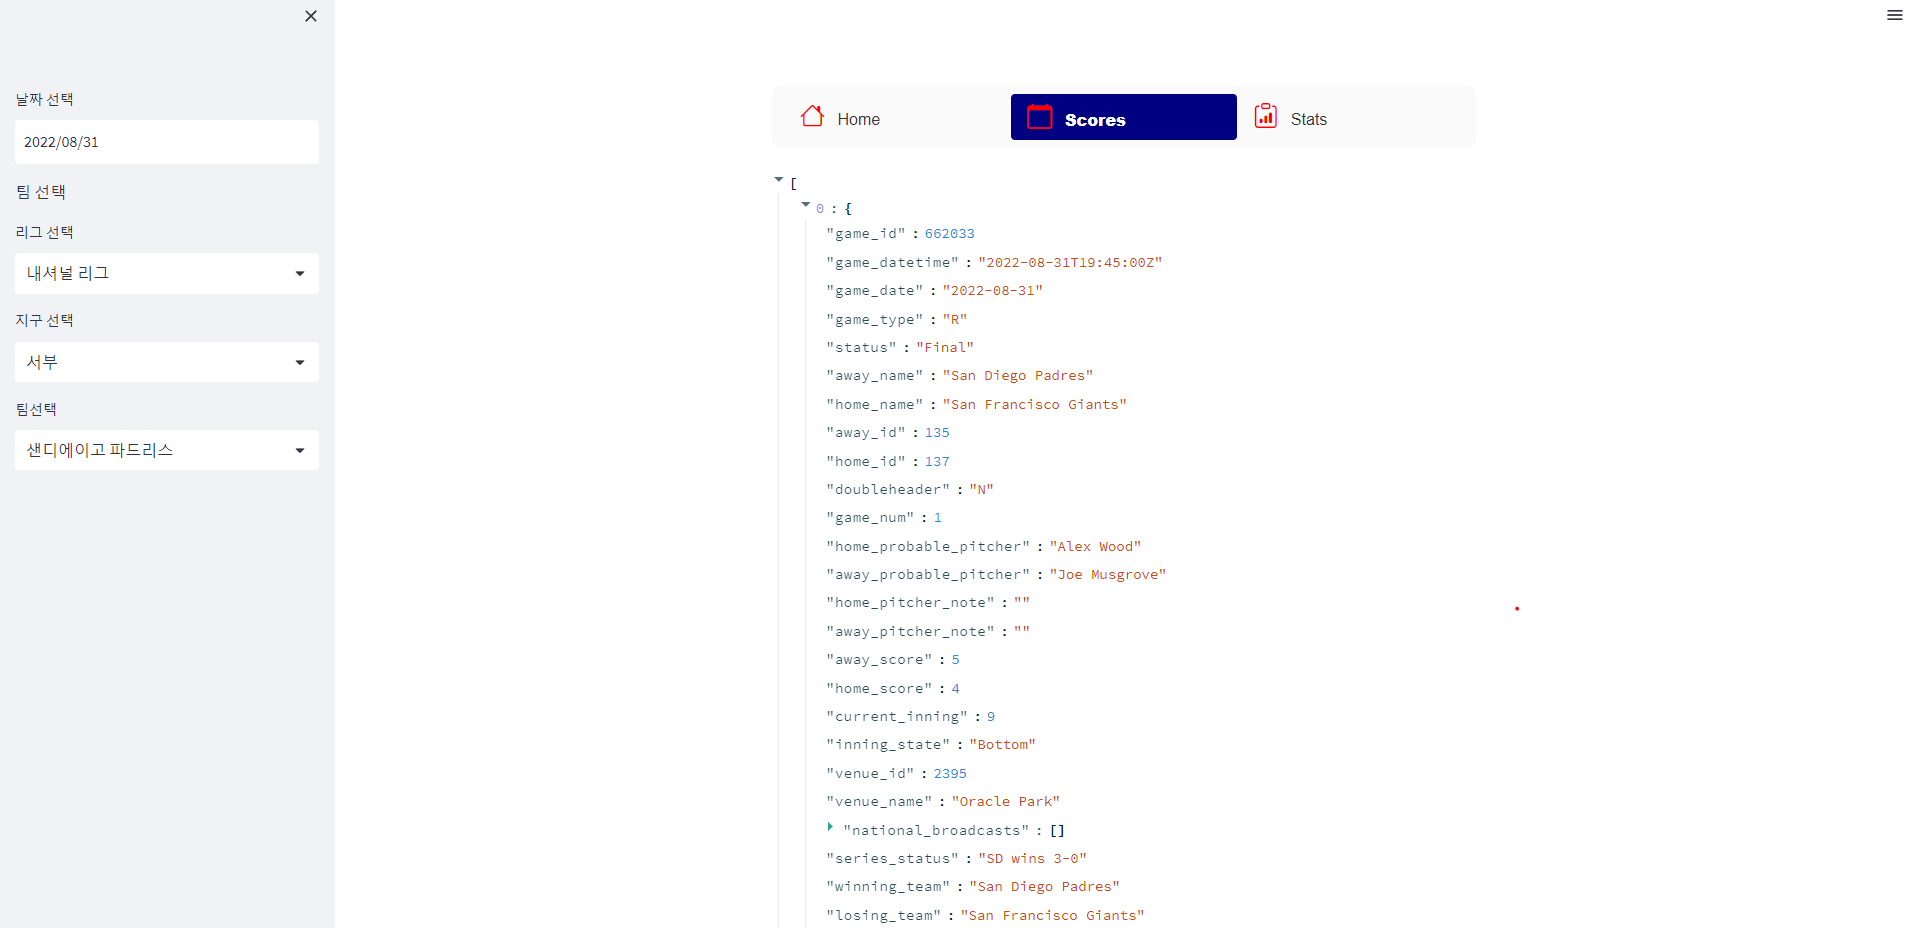This screenshot has width=1910, height=928.
Task: Click the away_name value "San Diego Padres"
Action: (x=1018, y=376)
